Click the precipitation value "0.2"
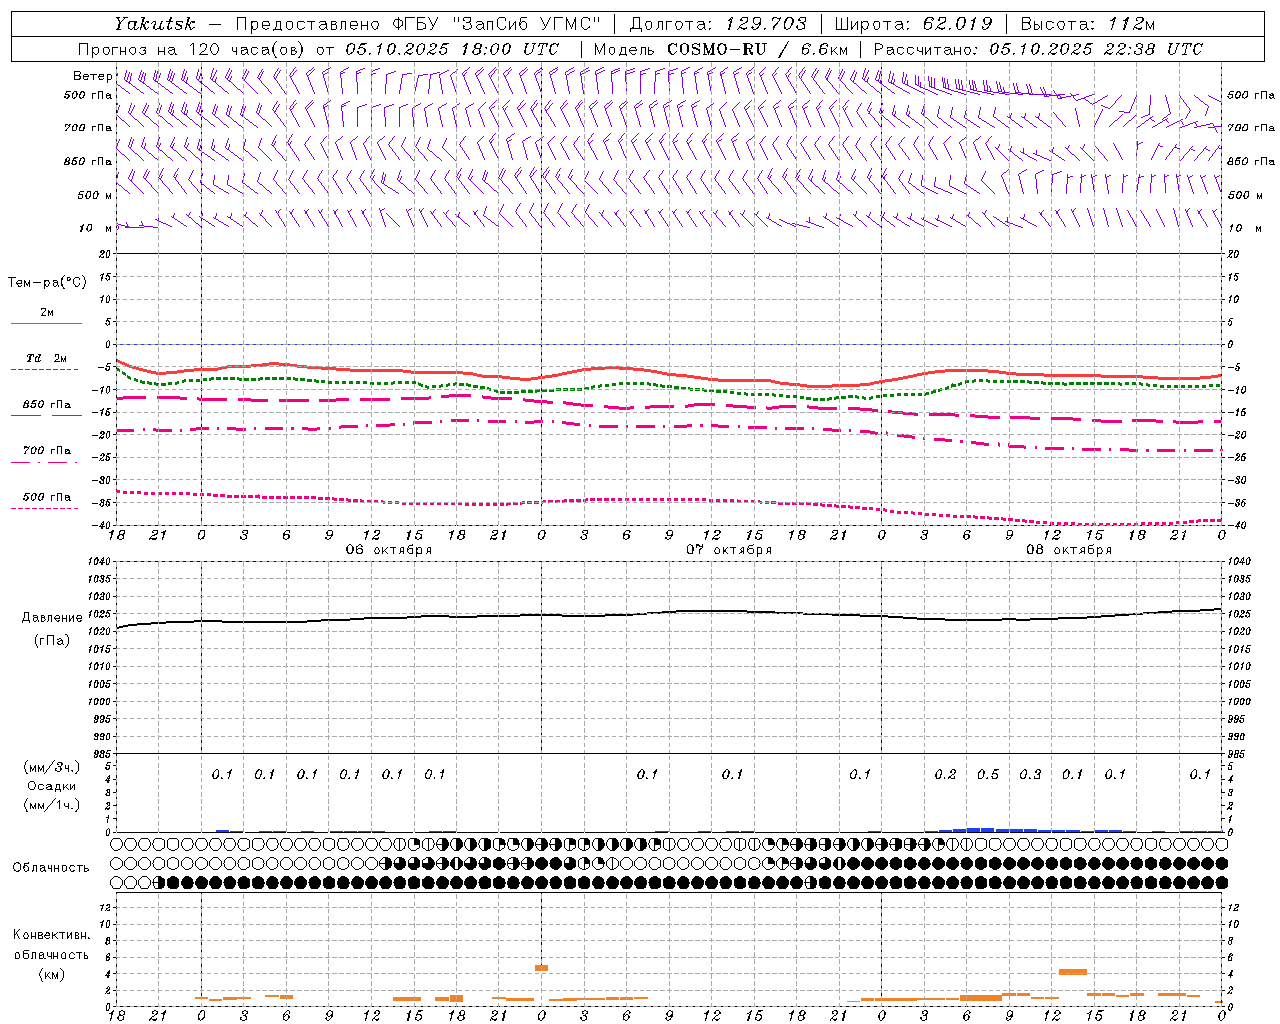The width and height of the screenshot is (1280, 1024). click(x=945, y=774)
